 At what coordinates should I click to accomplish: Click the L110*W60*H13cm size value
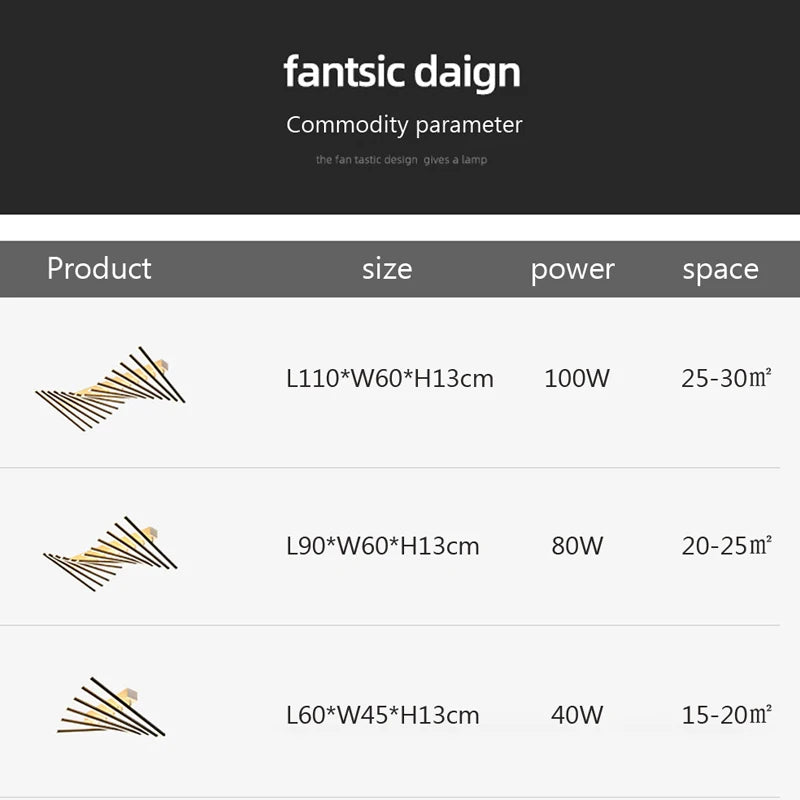pyautogui.click(x=390, y=379)
